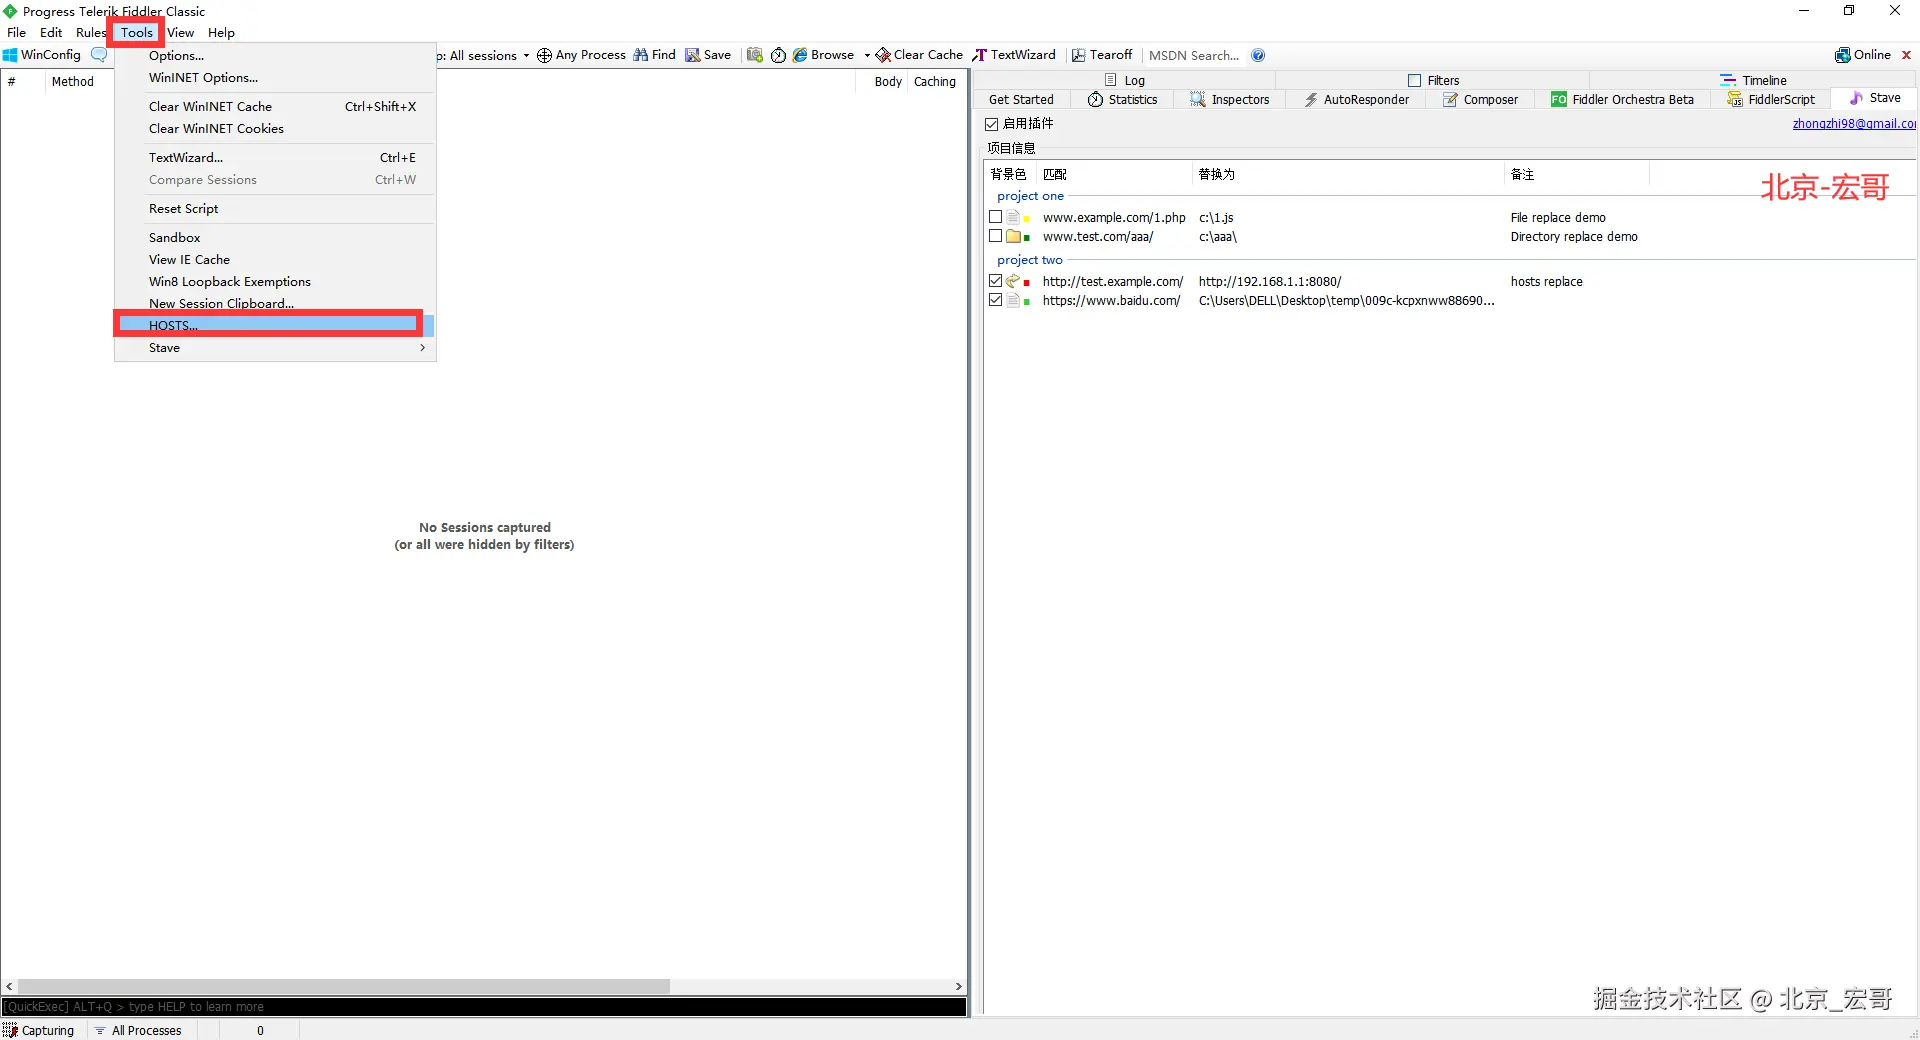Screen dimensions: 1920x1040
Task: Click the AutoResponder lightning bolt icon
Action: click(x=1311, y=99)
